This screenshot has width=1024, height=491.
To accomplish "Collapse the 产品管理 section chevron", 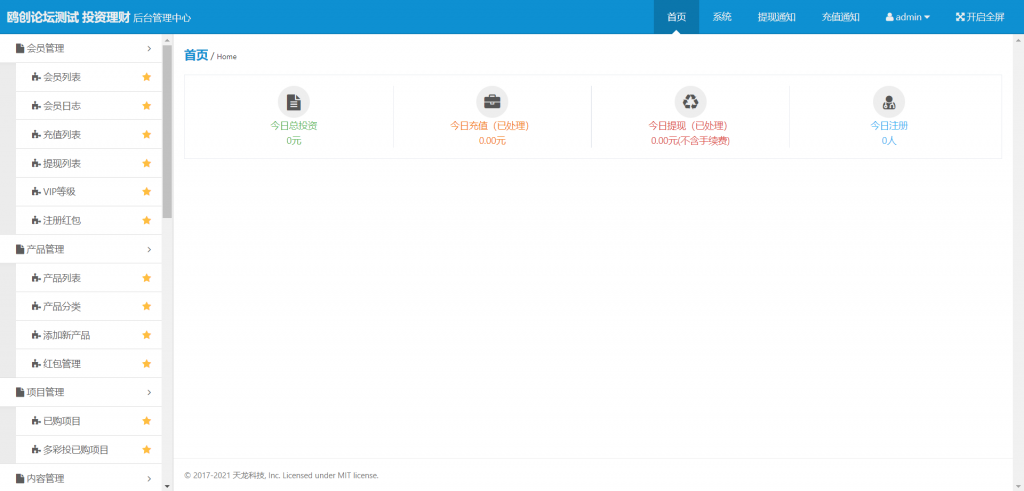I will 150,249.
